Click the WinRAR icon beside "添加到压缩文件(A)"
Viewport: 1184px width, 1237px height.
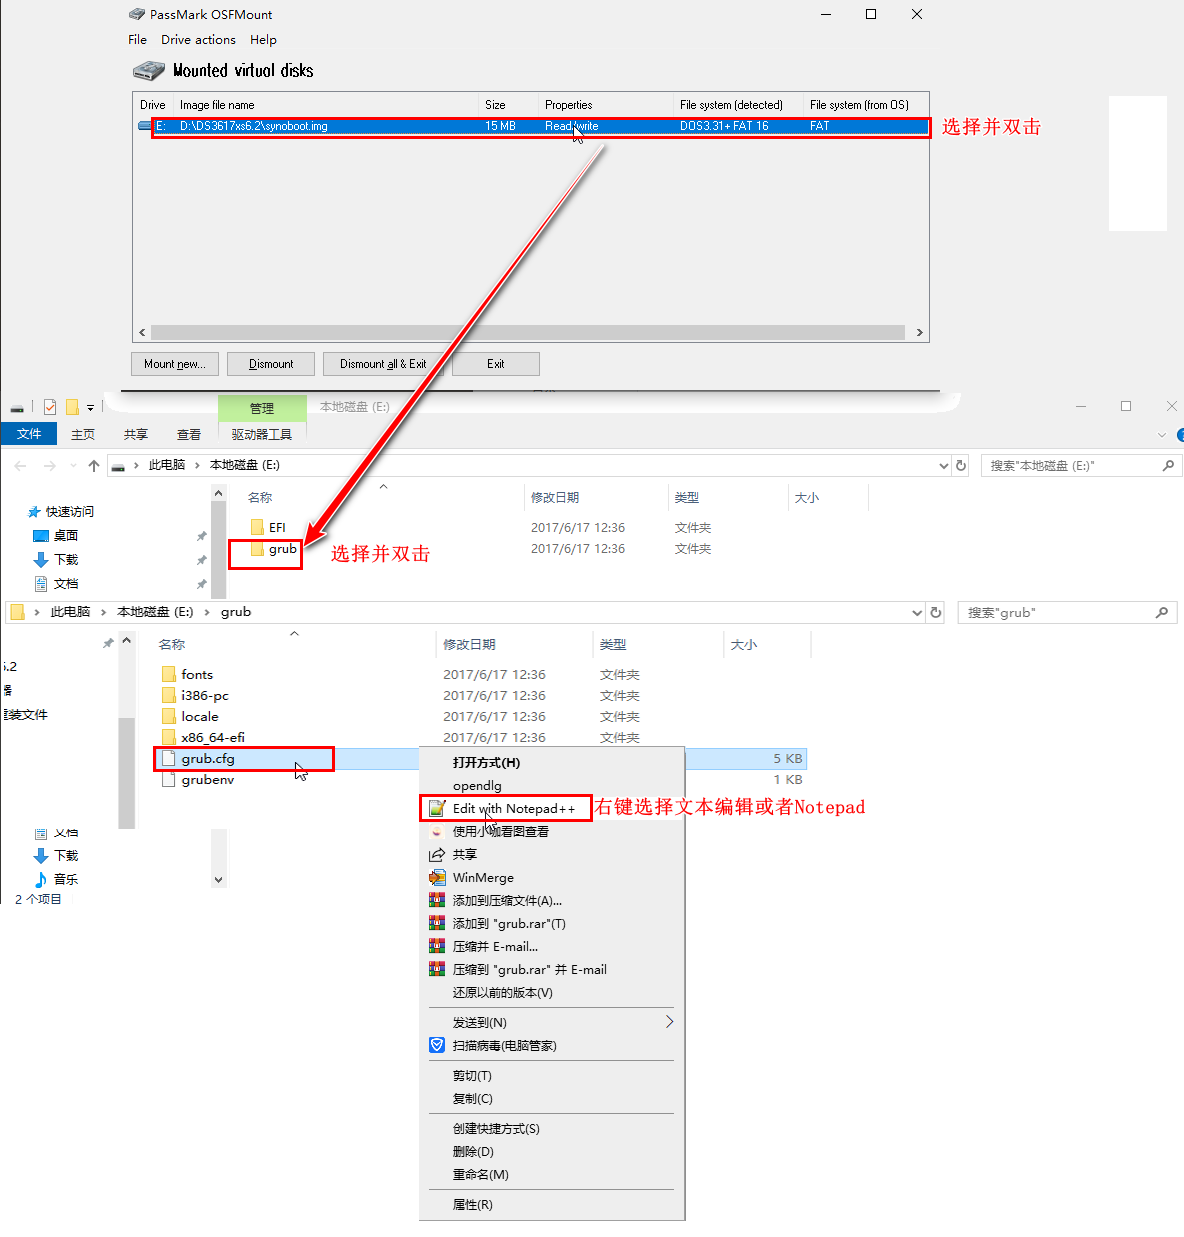437,900
